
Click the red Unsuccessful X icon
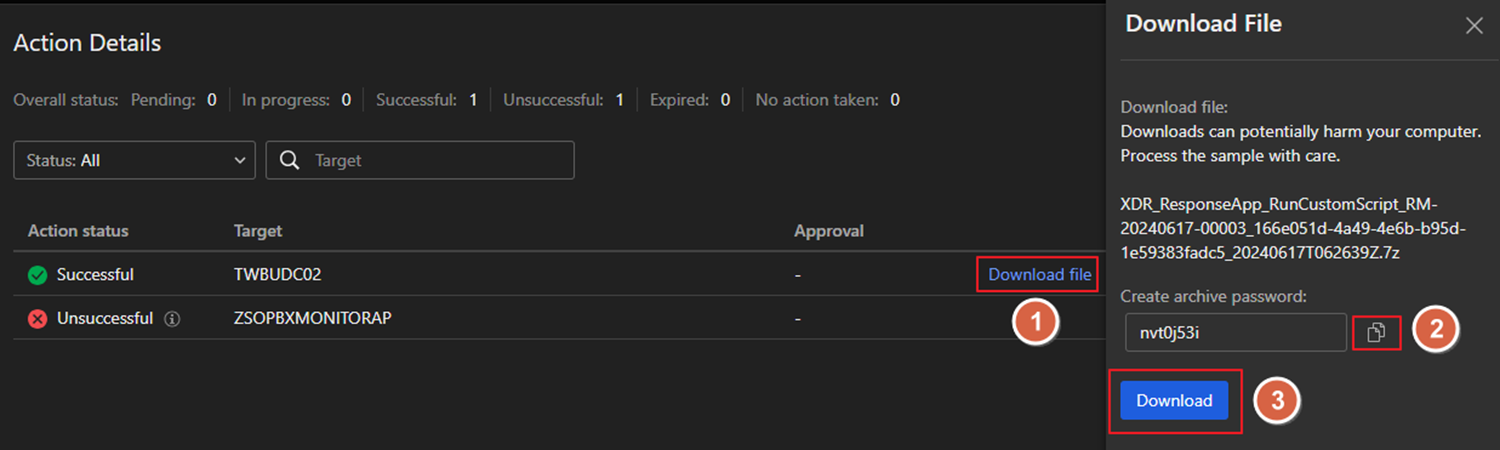pyautogui.click(x=38, y=319)
